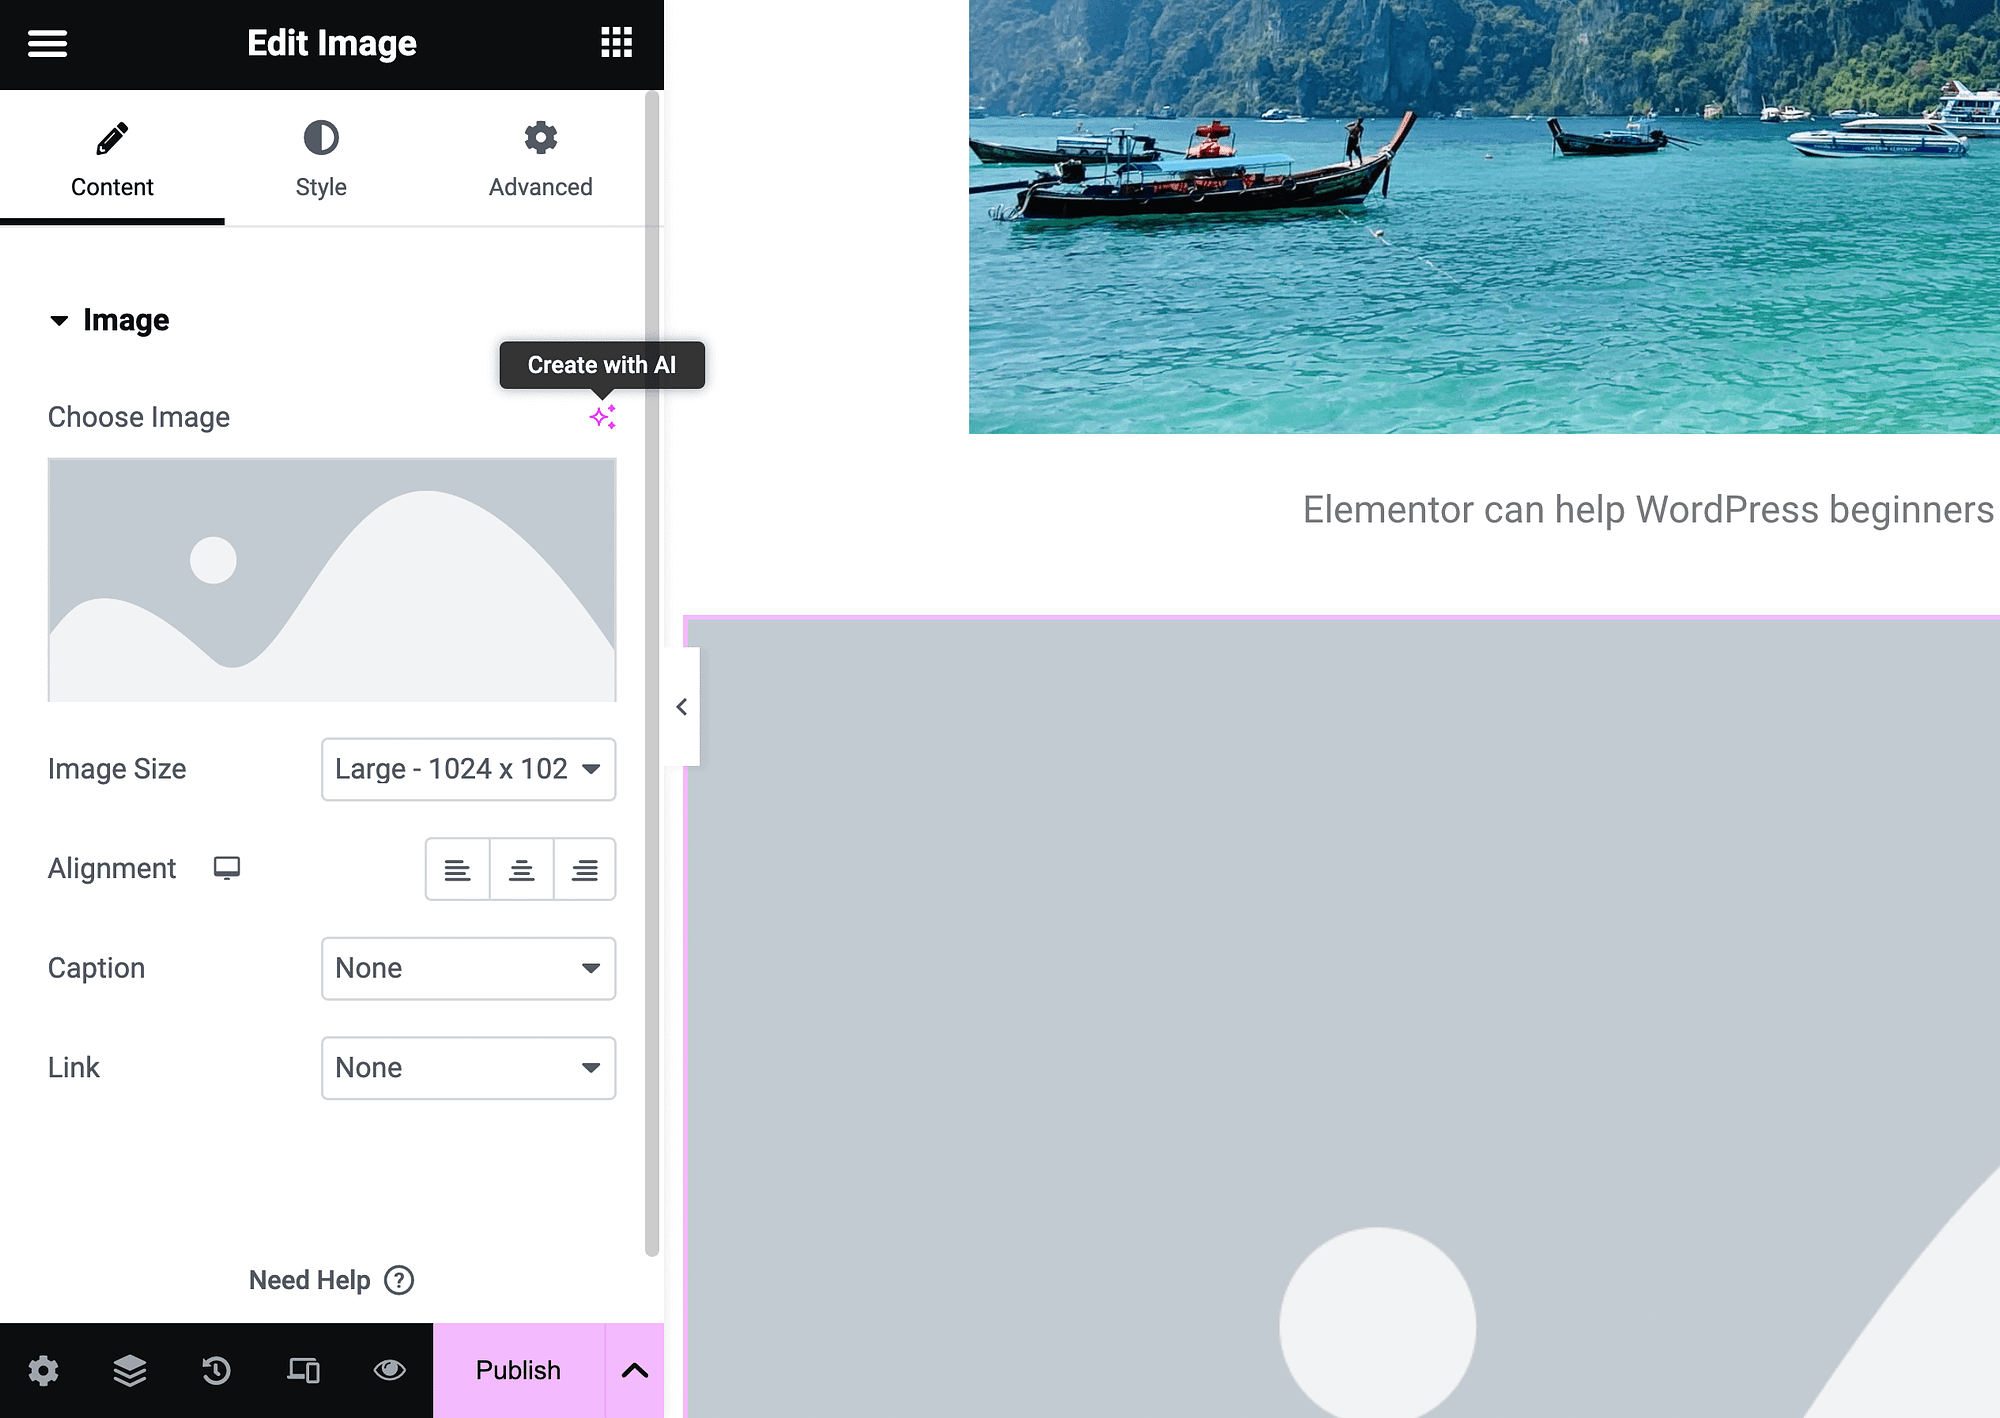Click the Advanced settings gear icon

pos(540,137)
